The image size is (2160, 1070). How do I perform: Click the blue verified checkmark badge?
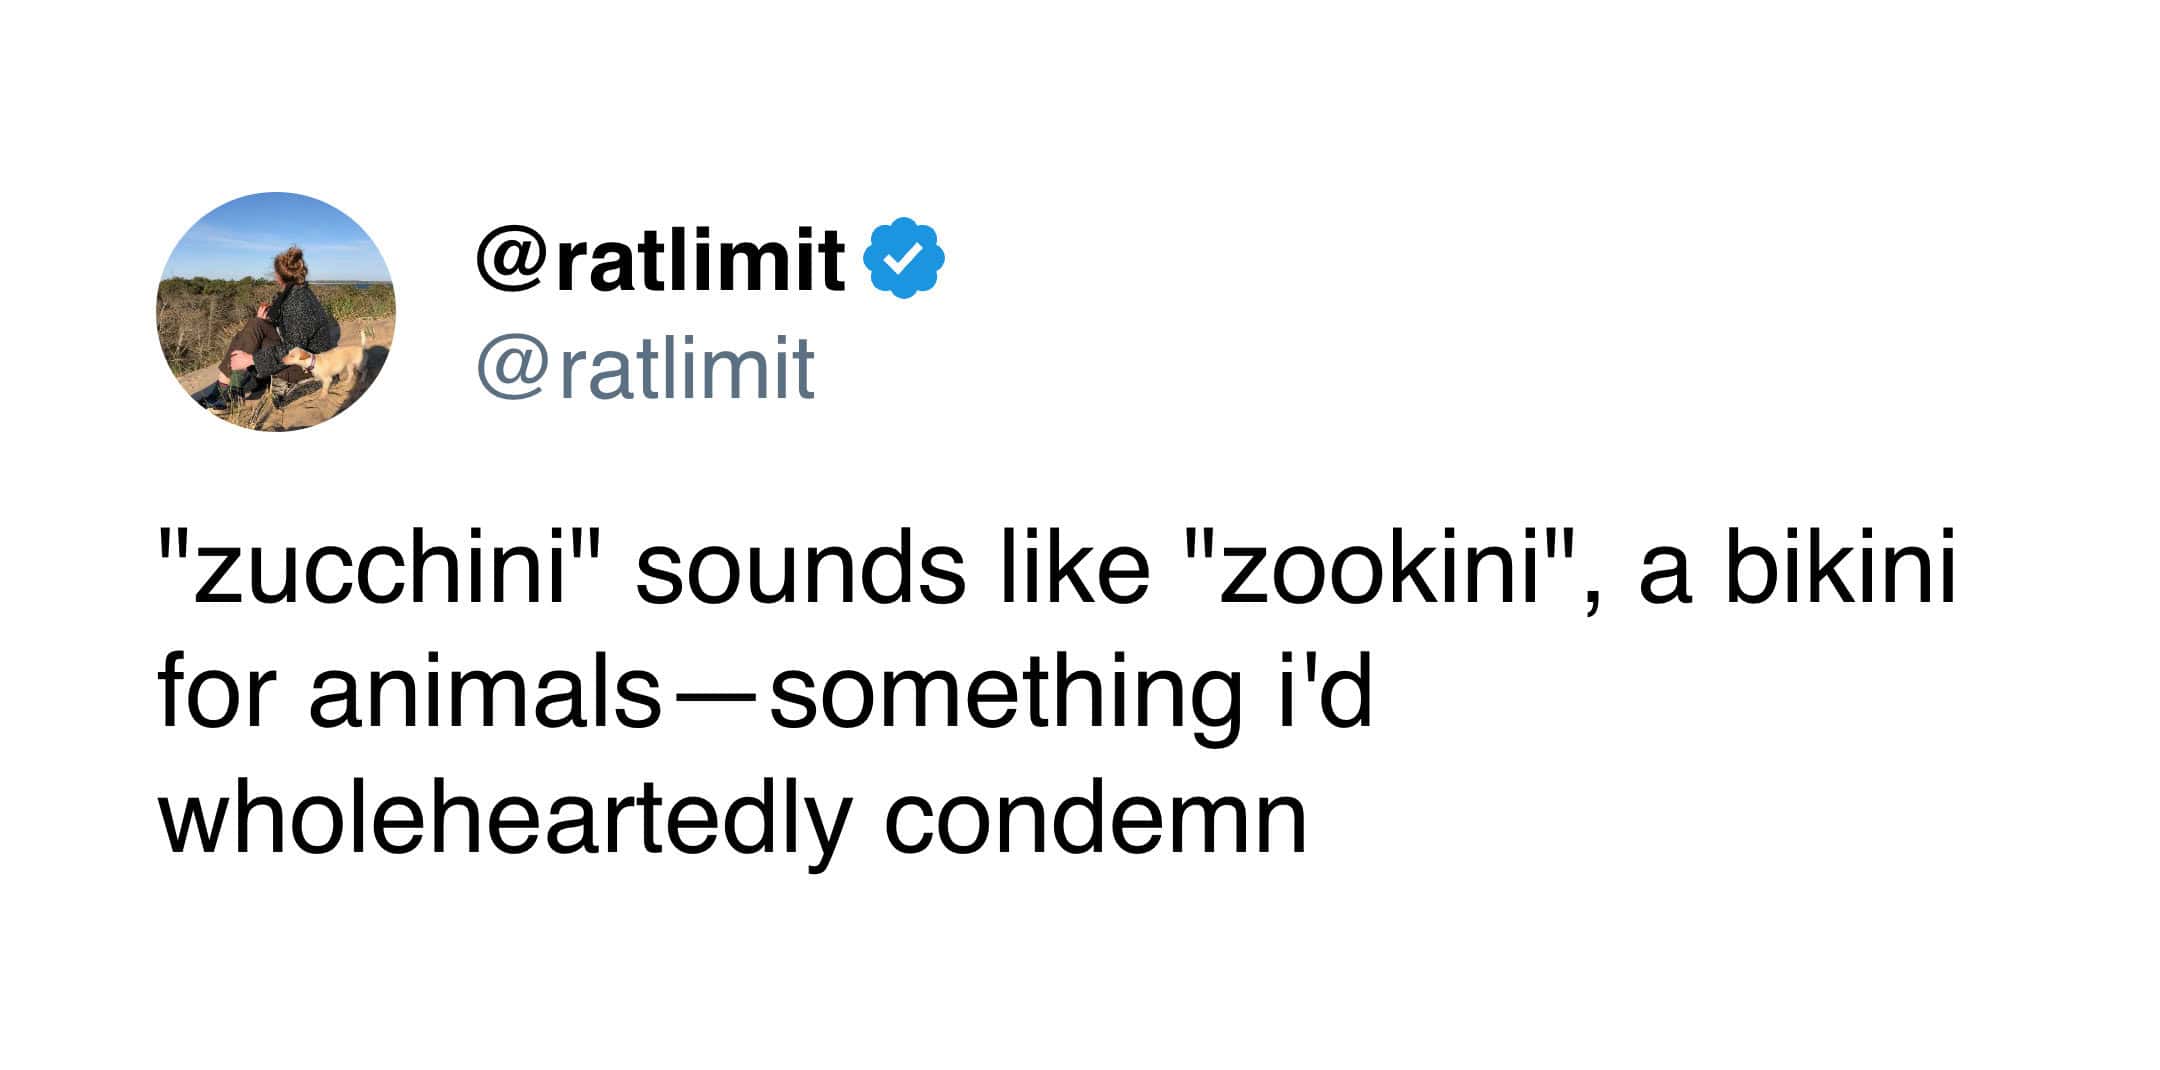[x=909, y=258]
